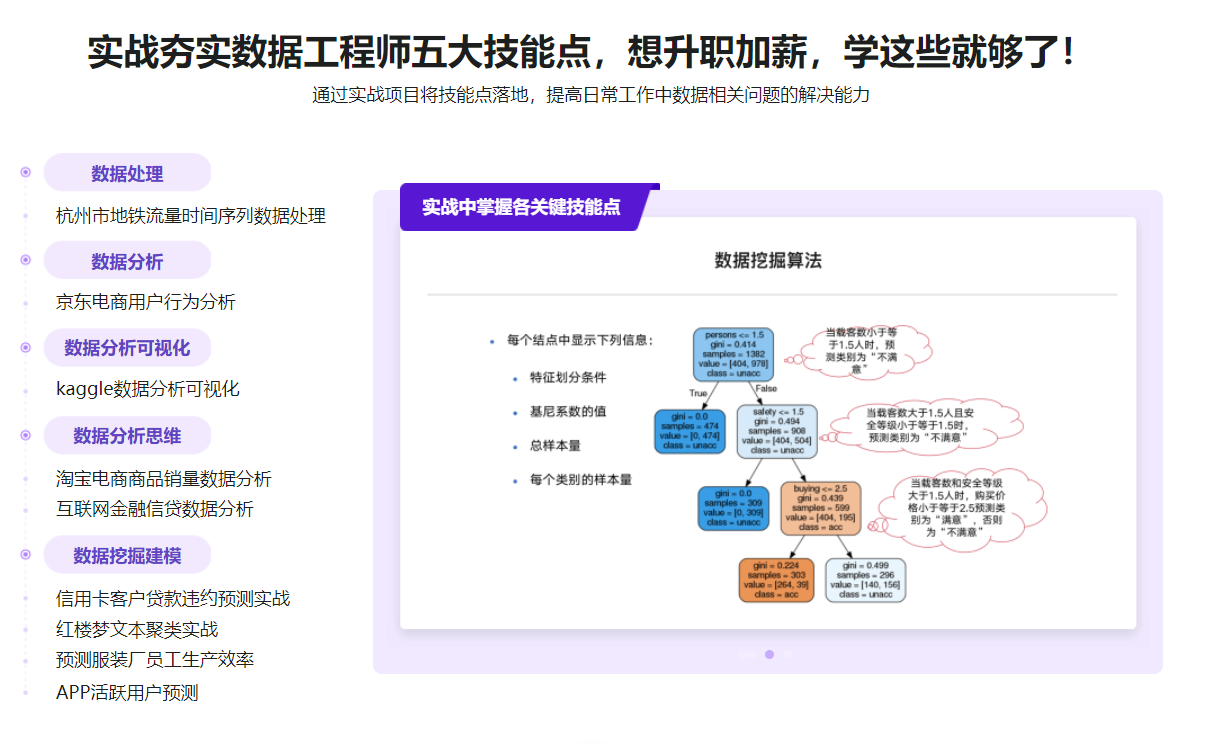Click the circle marker beside 数据分析思维
The width and height of the screenshot is (1229, 745).
click(x=25, y=435)
